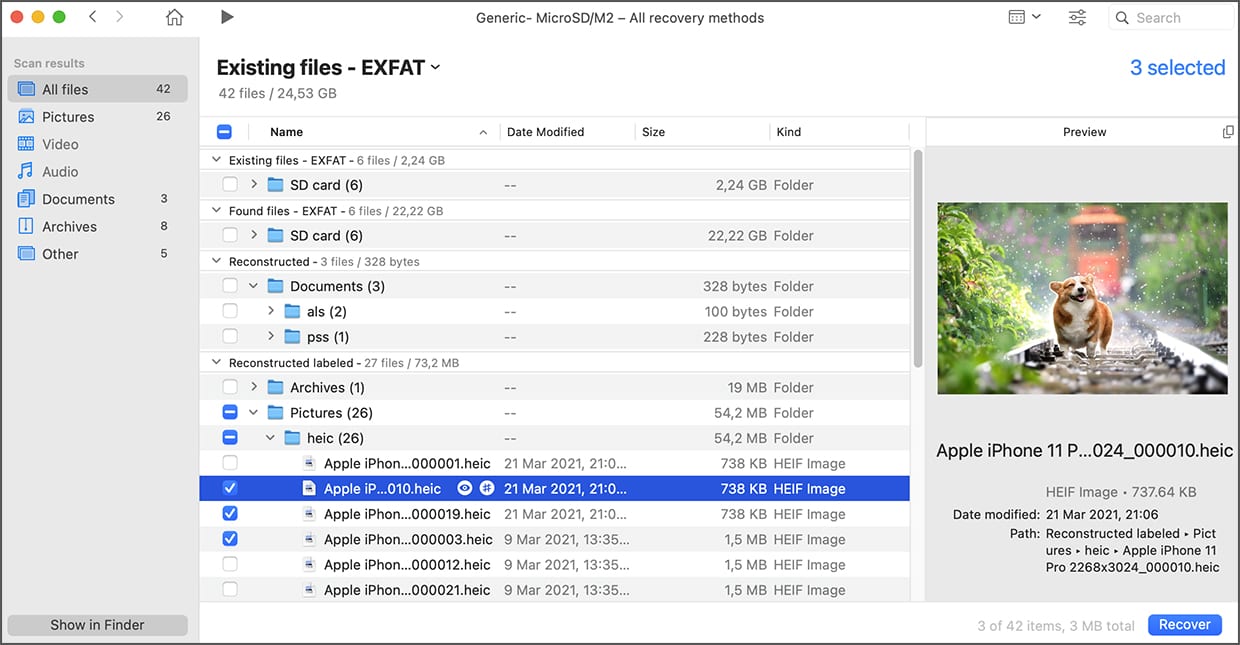Image resolution: width=1240 pixels, height=645 pixels.
Task: Toggle the Pictures (26) checkbox
Action: pyautogui.click(x=230, y=413)
